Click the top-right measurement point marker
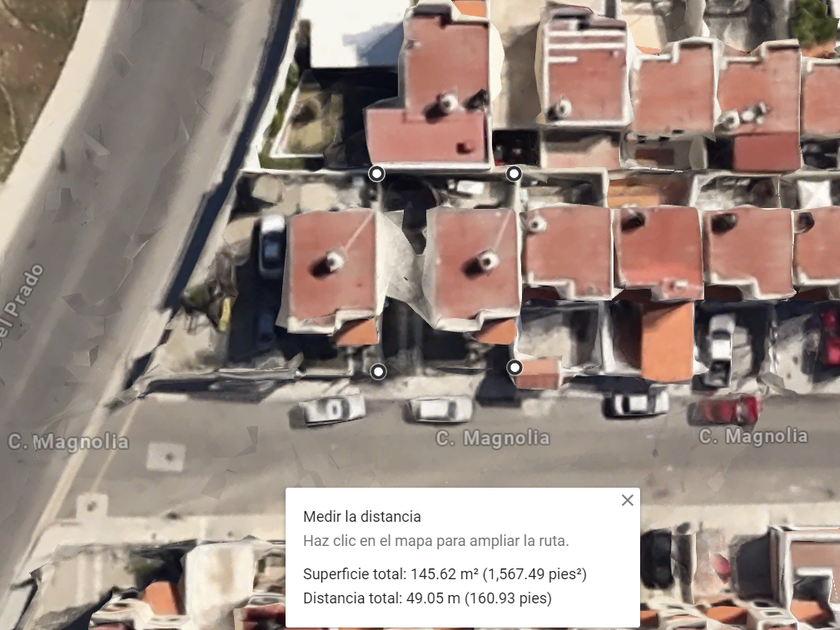840x630 pixels. coord(514,173)
